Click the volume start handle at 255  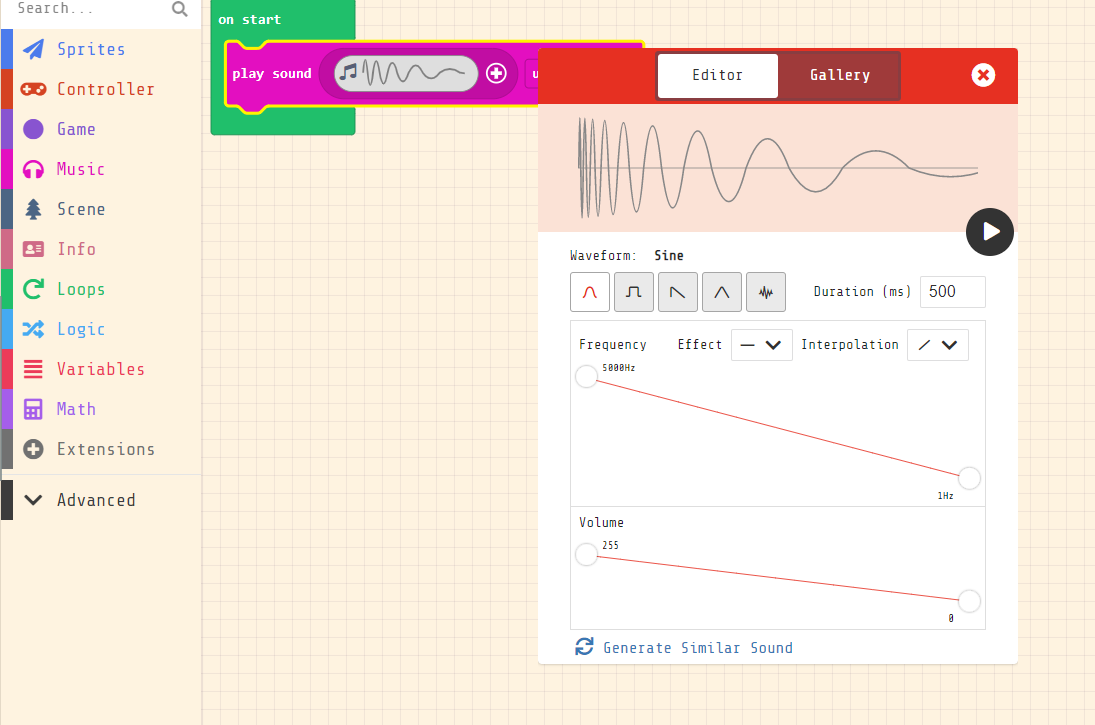click(x=587, y=555)
